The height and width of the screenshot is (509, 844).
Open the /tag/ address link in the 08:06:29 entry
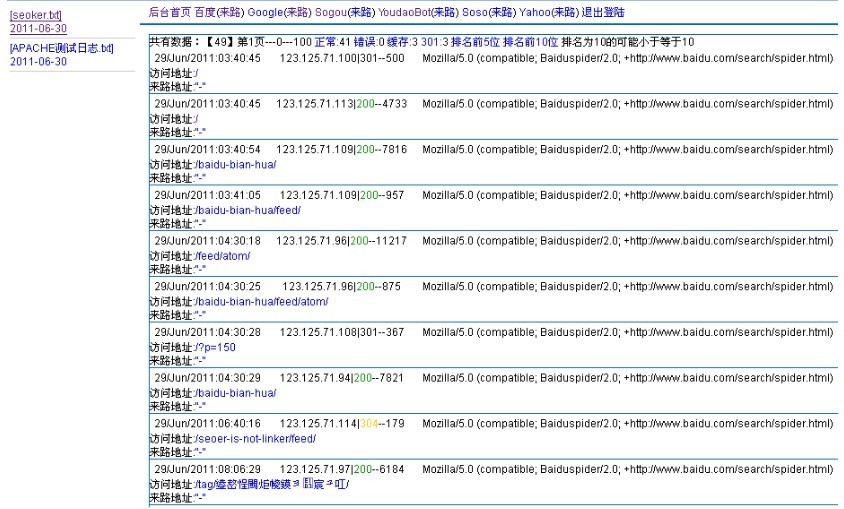[271, 484]
